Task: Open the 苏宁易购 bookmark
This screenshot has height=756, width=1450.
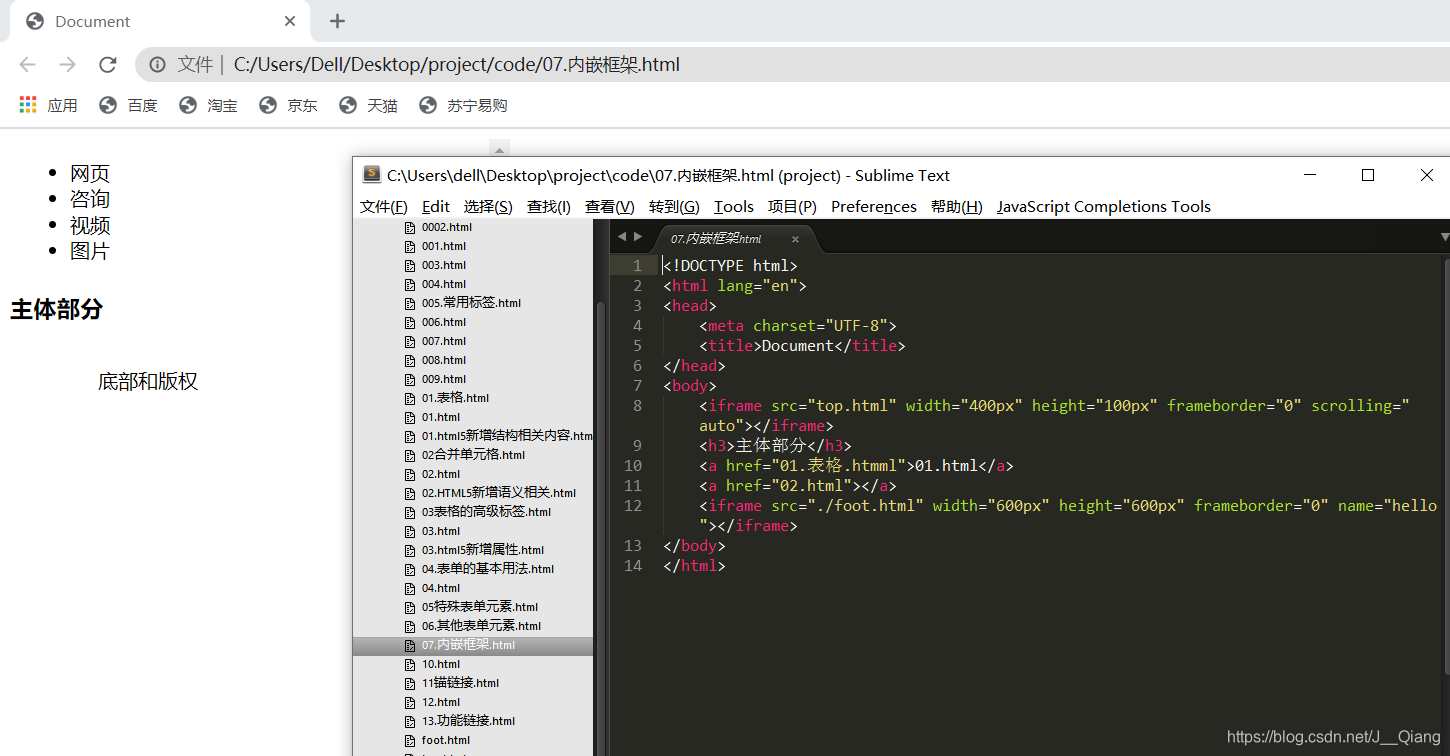Action: pos(464,105)
